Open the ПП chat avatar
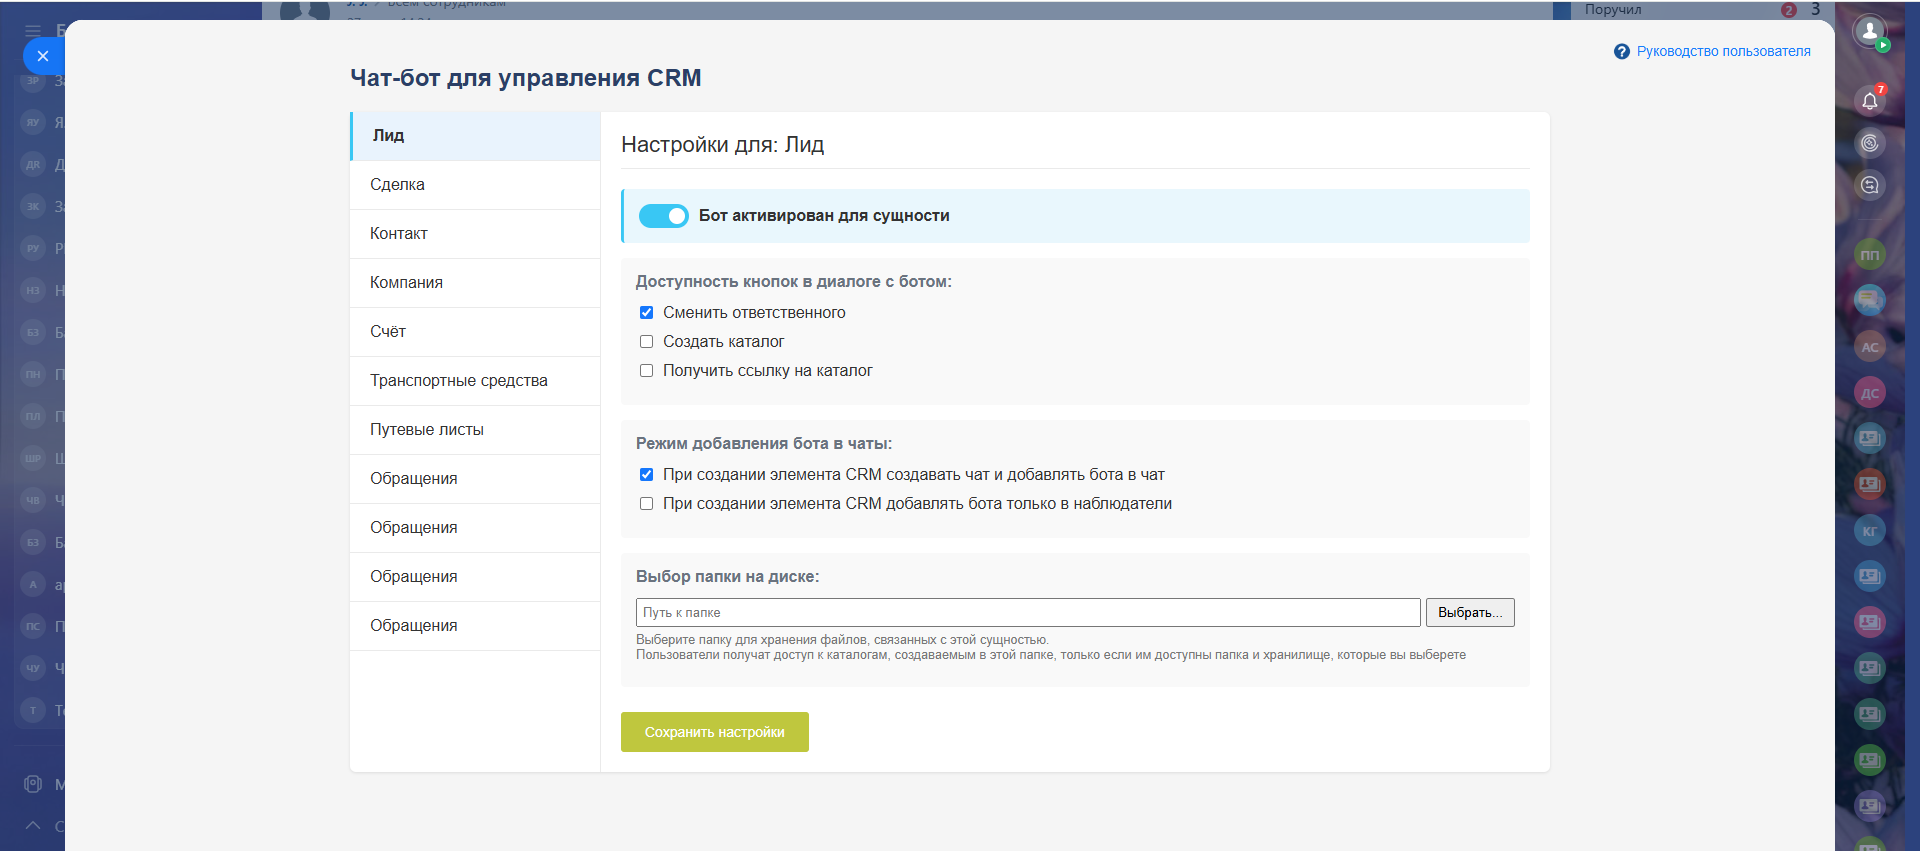1920x851 pixels. pos(1869,255)
